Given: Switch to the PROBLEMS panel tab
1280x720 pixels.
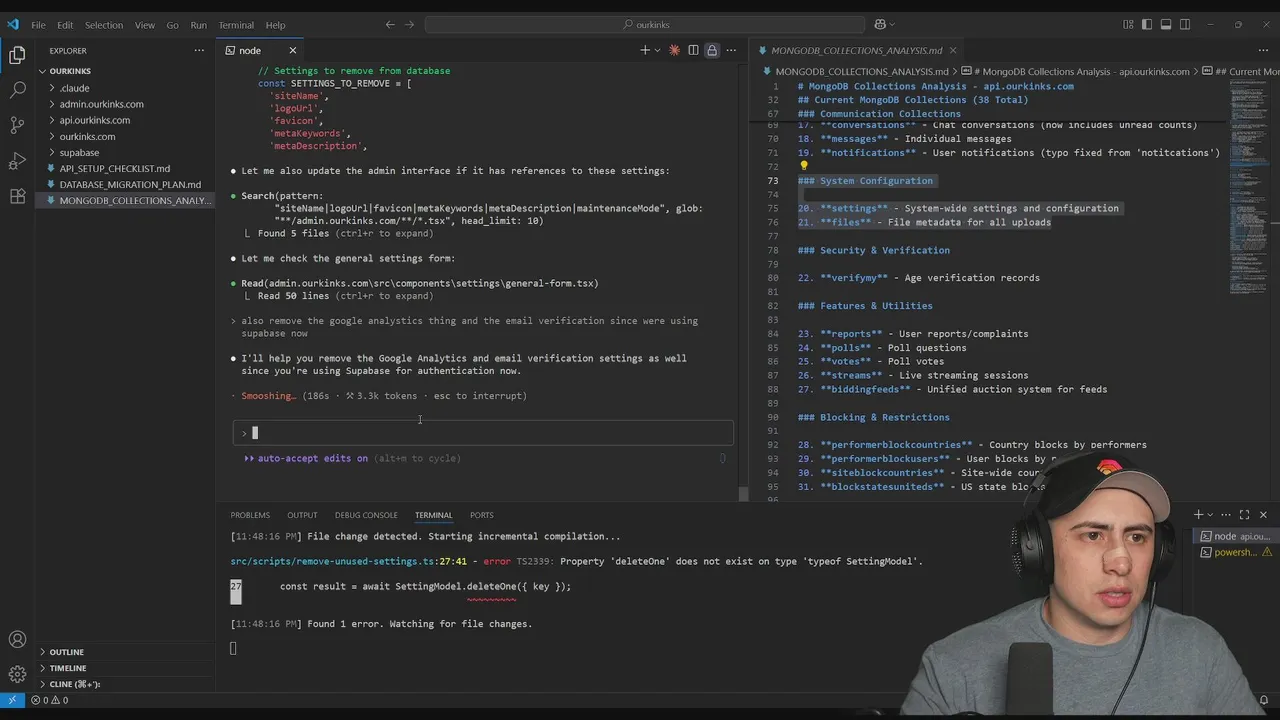Looking at the screenshot, I should click(x=250, y=515).
